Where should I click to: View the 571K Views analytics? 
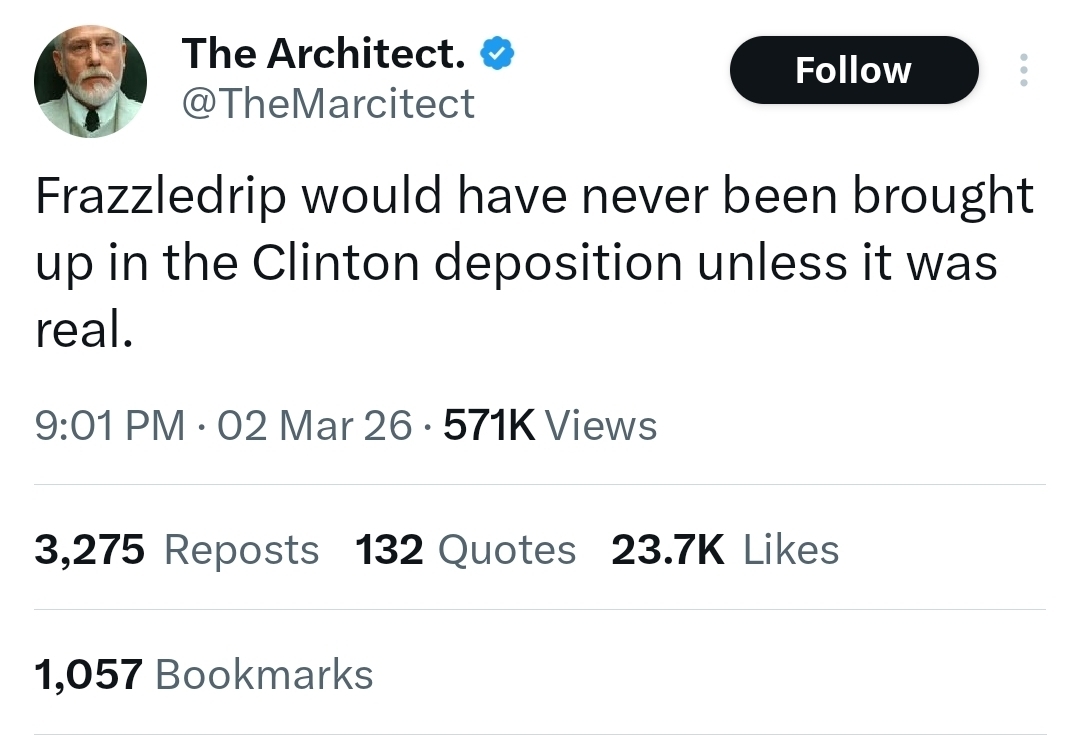(x=550, y=426)
